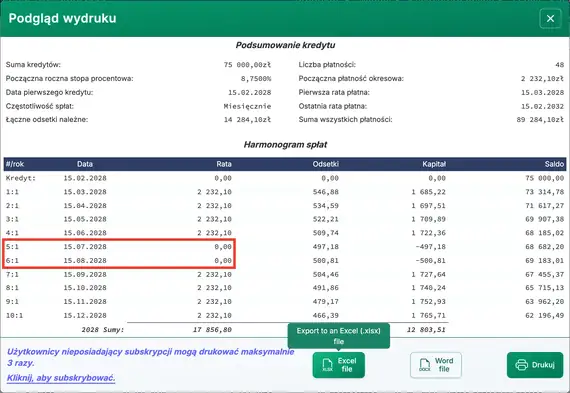
Task: Click the Drukuj print button
Action: 535,365
